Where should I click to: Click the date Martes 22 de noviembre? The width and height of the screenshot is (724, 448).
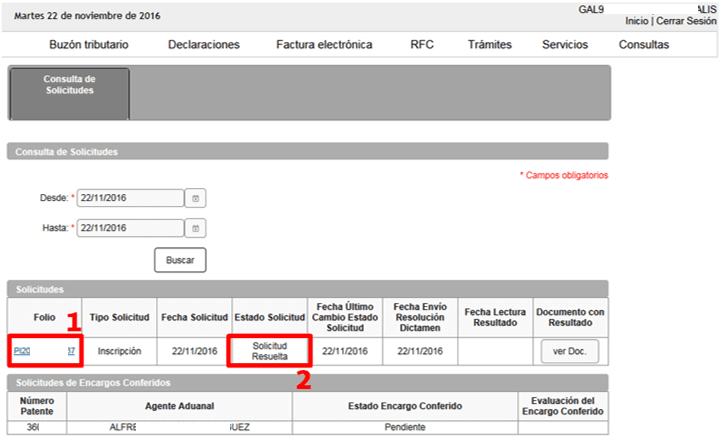coord(87,16)
